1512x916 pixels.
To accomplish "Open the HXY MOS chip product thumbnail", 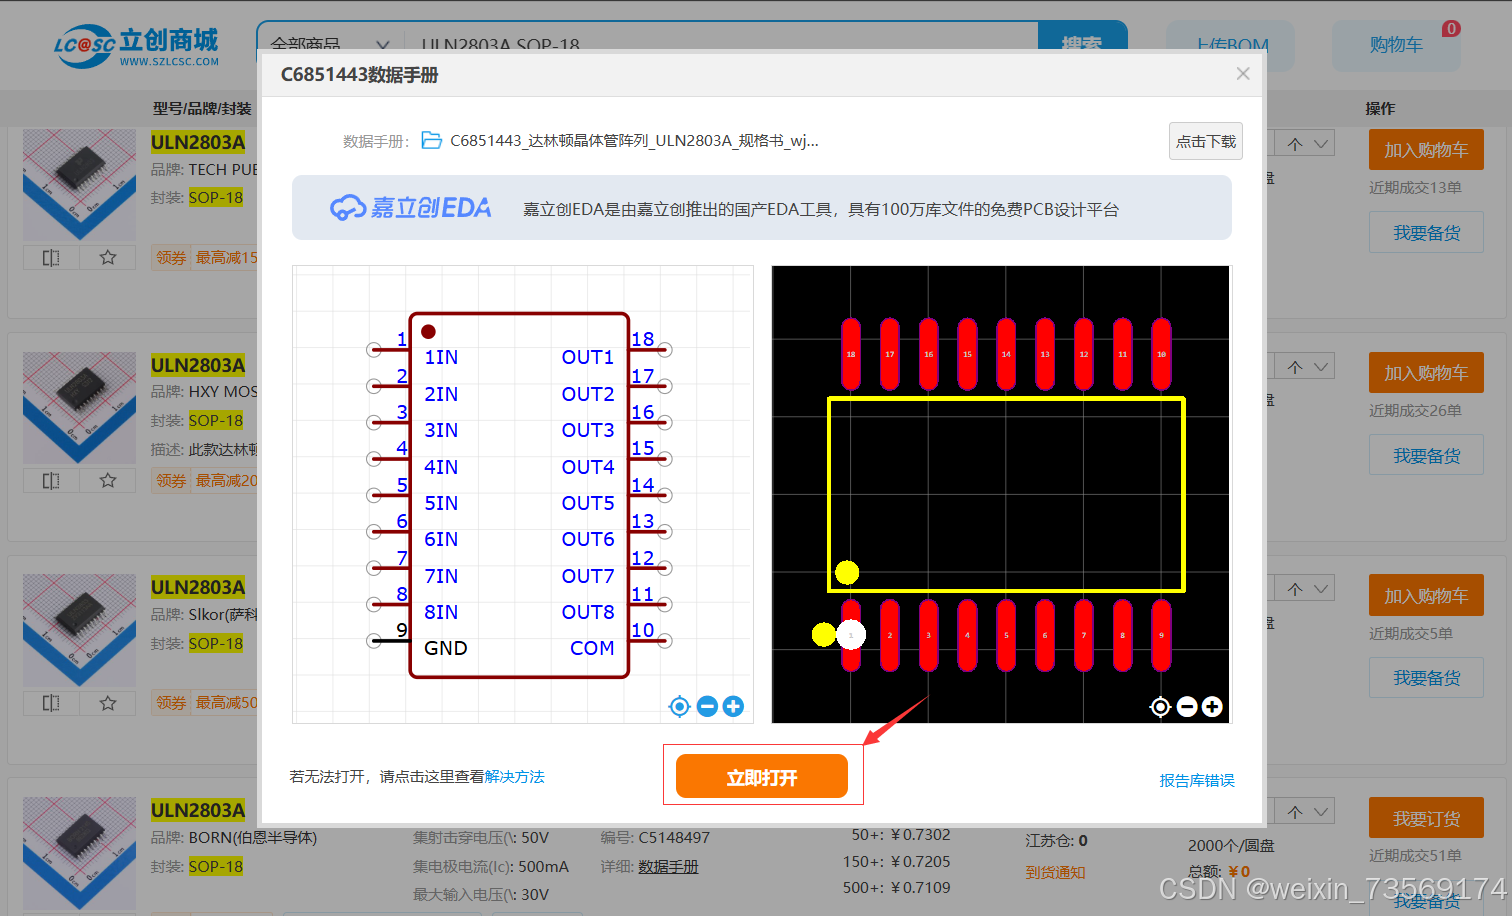I will 79,407.
